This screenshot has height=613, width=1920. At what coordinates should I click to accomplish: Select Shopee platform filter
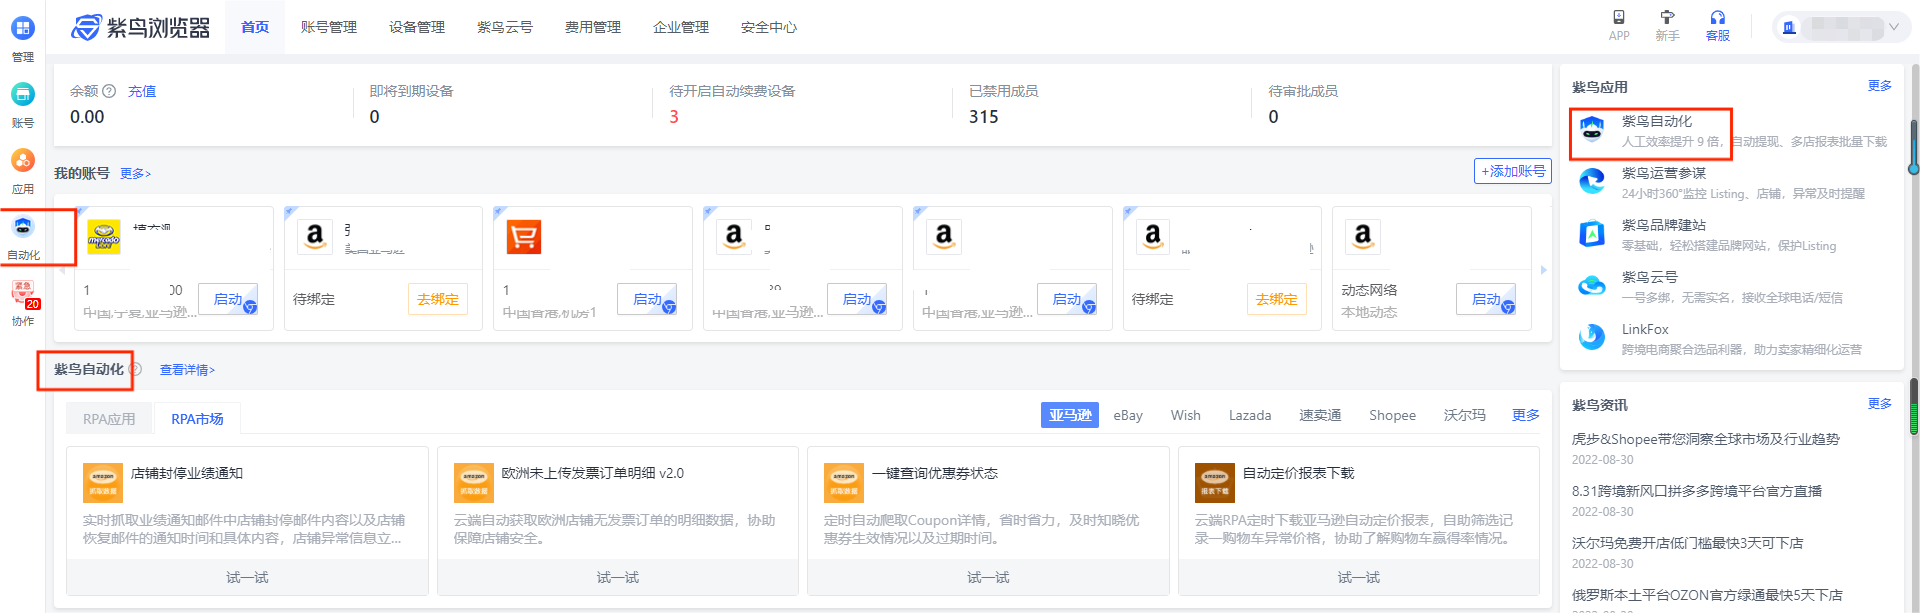point(1392,415)
